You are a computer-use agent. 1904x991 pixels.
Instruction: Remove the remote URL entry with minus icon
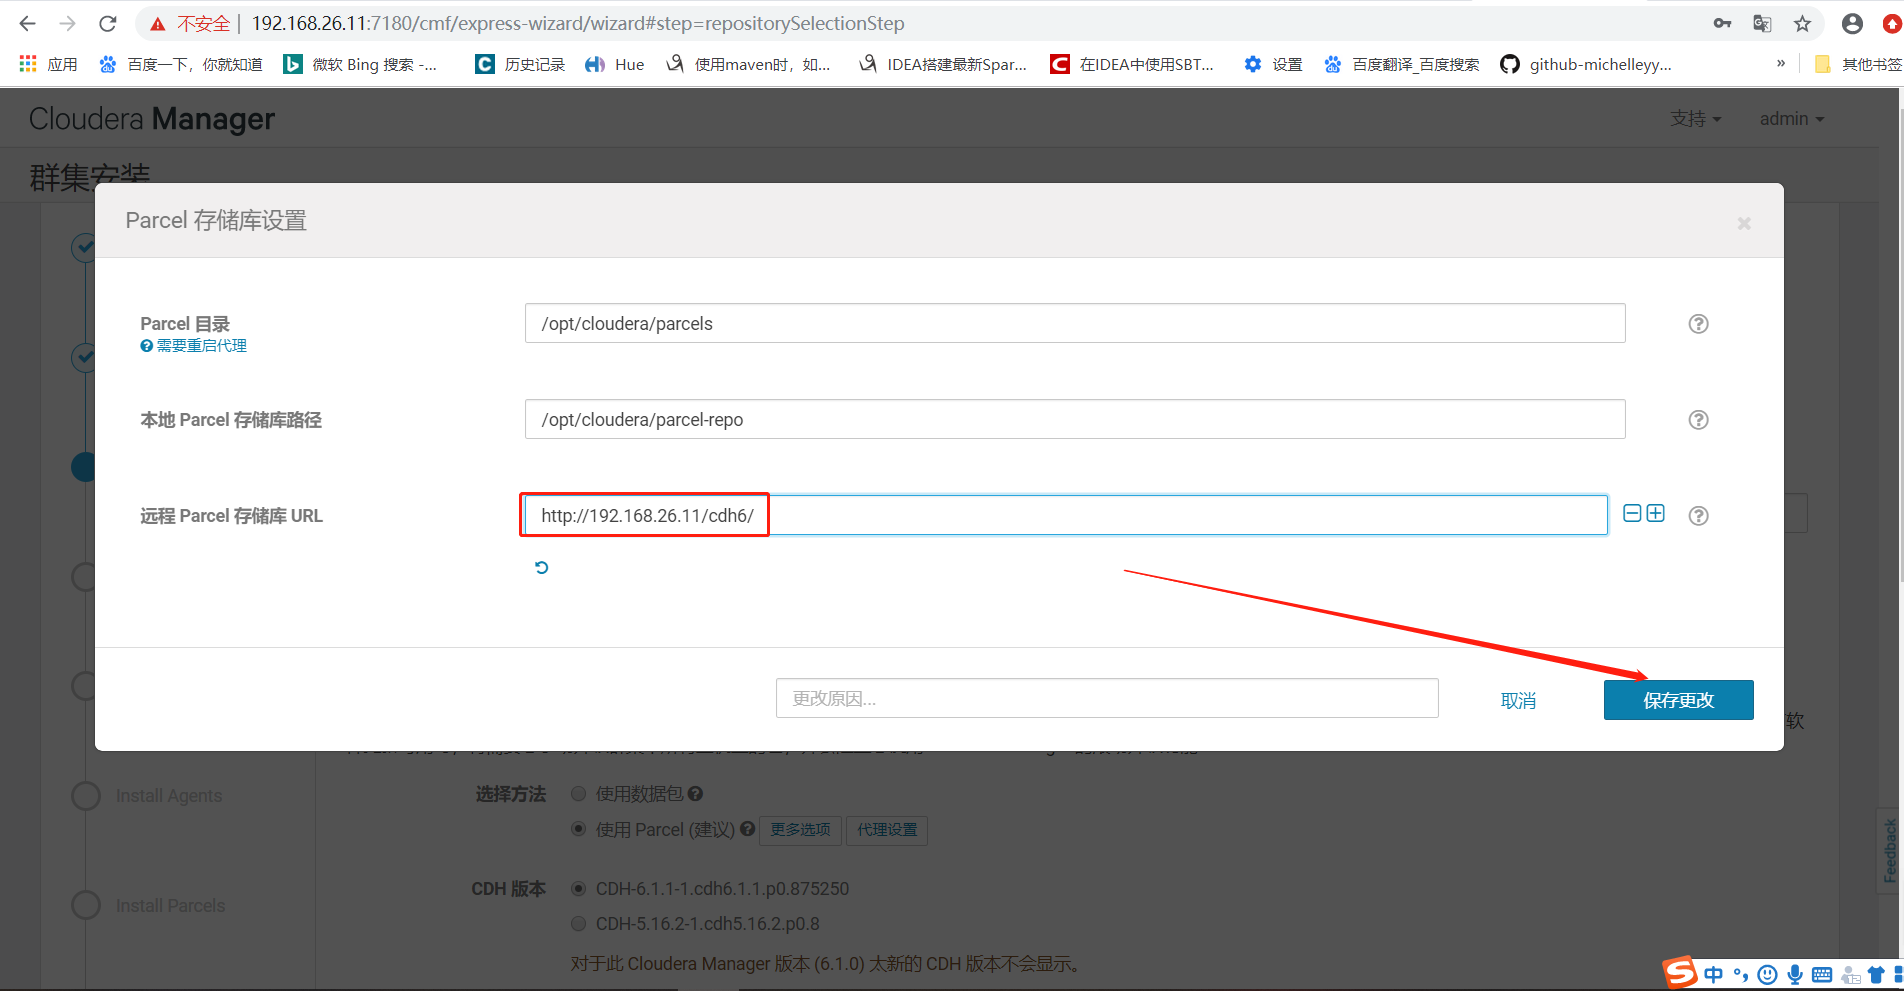[x=1632, y=513]
